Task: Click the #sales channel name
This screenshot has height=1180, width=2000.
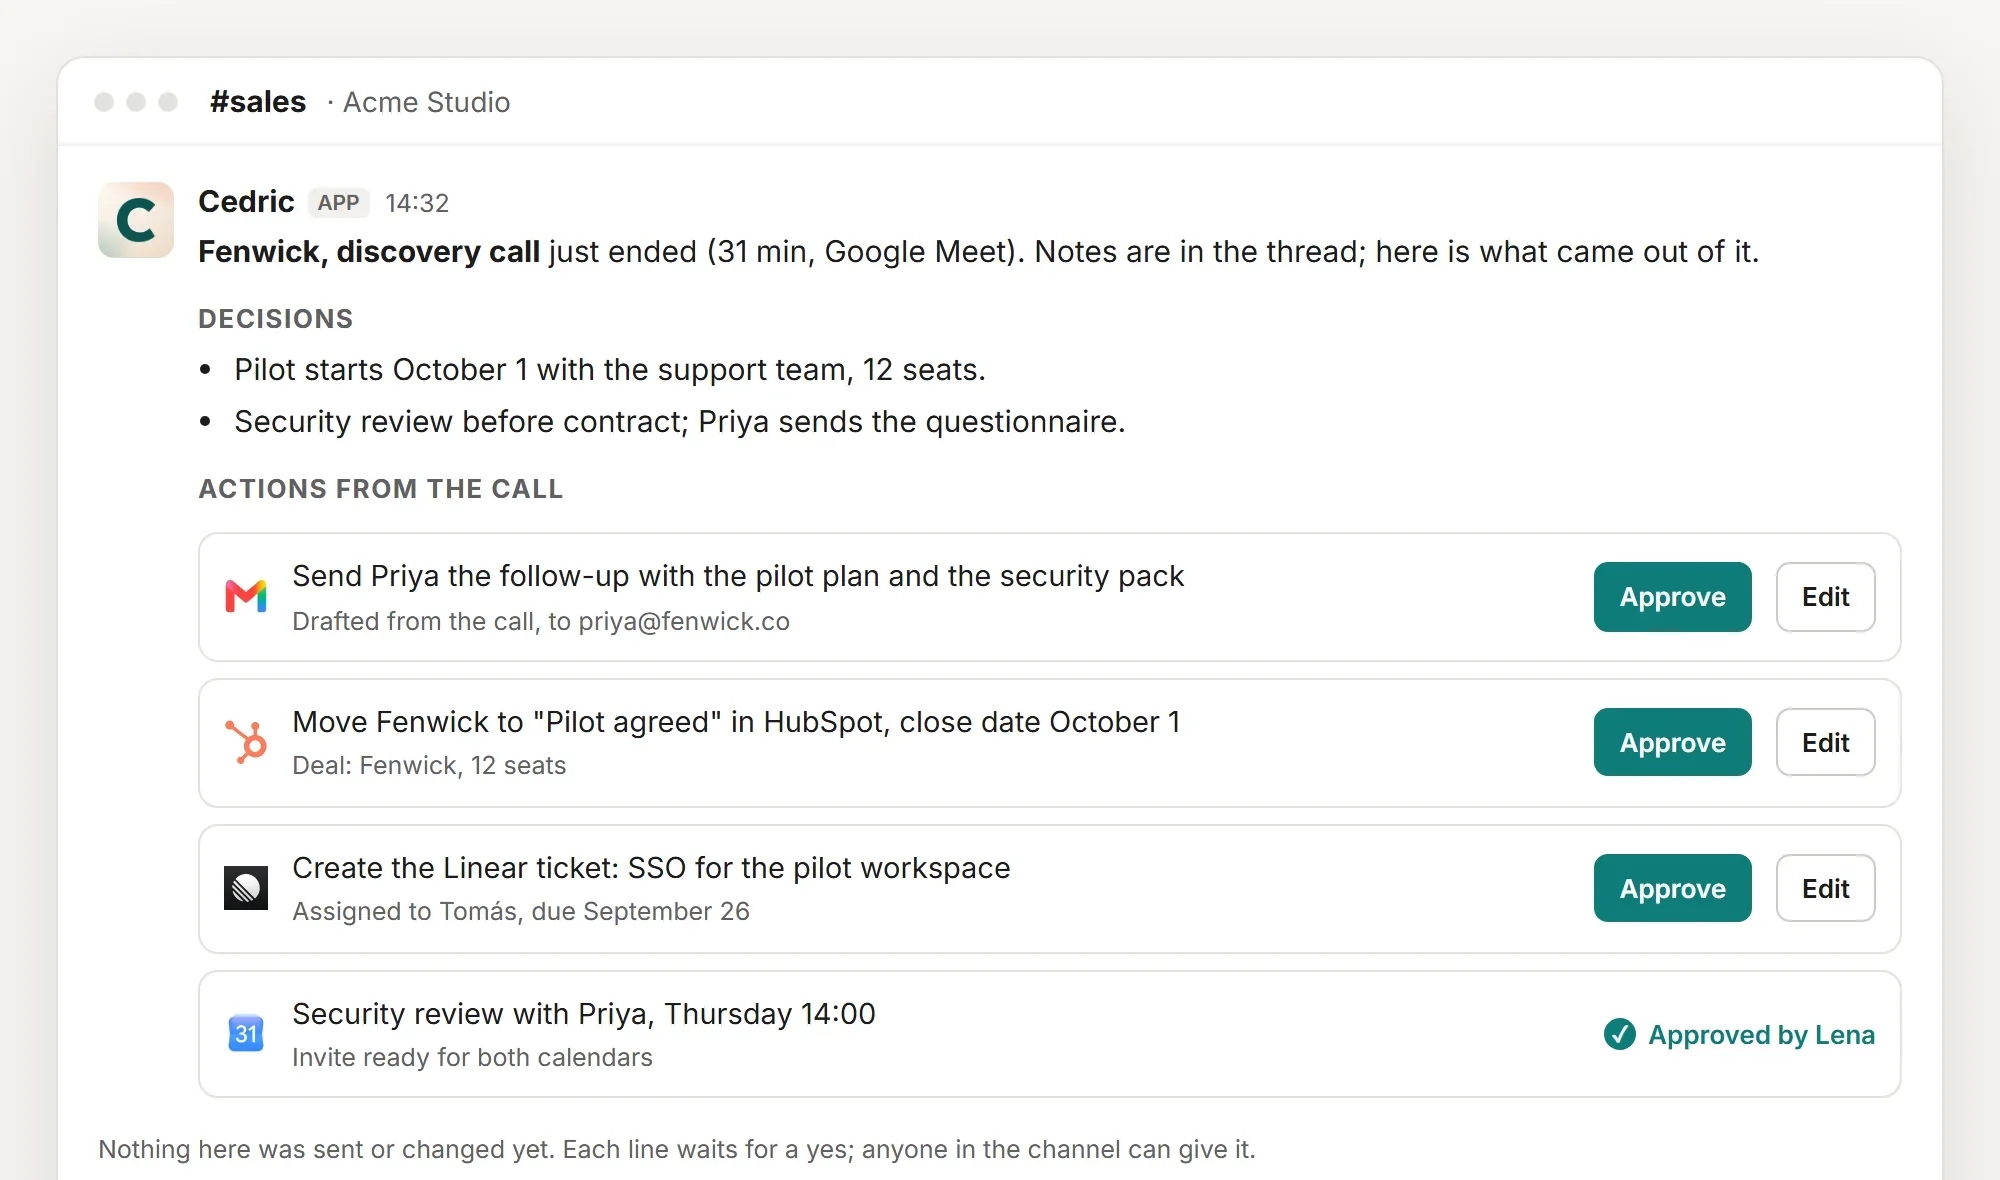Action: 258,102
